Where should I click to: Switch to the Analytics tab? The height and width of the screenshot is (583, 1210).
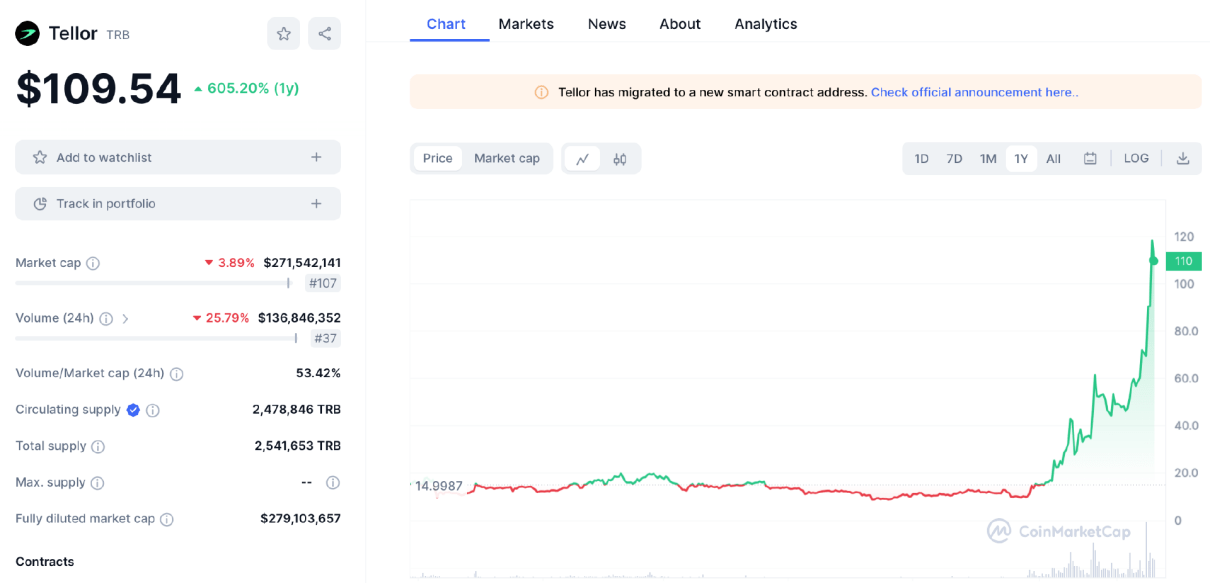point(765,24)
